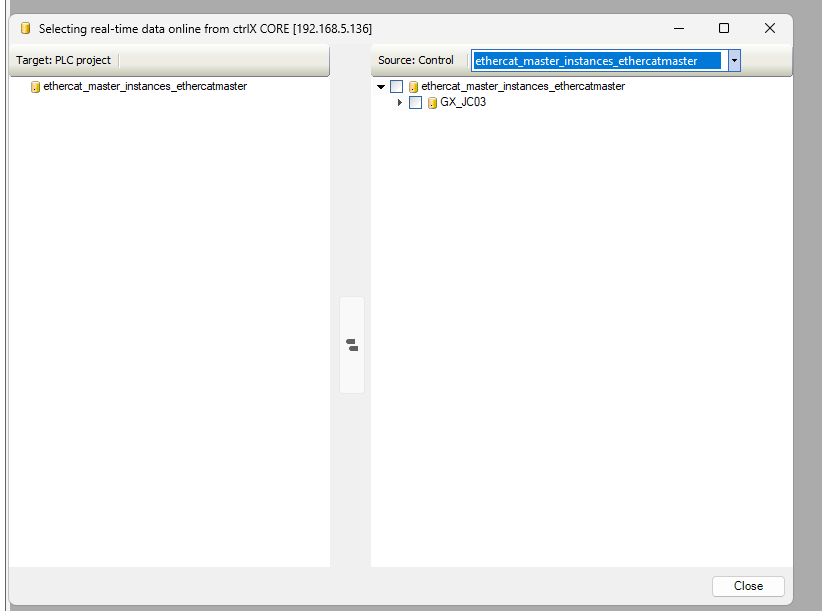The width and height of the screenshot is (822, 611).
Task: Click the database icon of the source root node
Action: 413,86
